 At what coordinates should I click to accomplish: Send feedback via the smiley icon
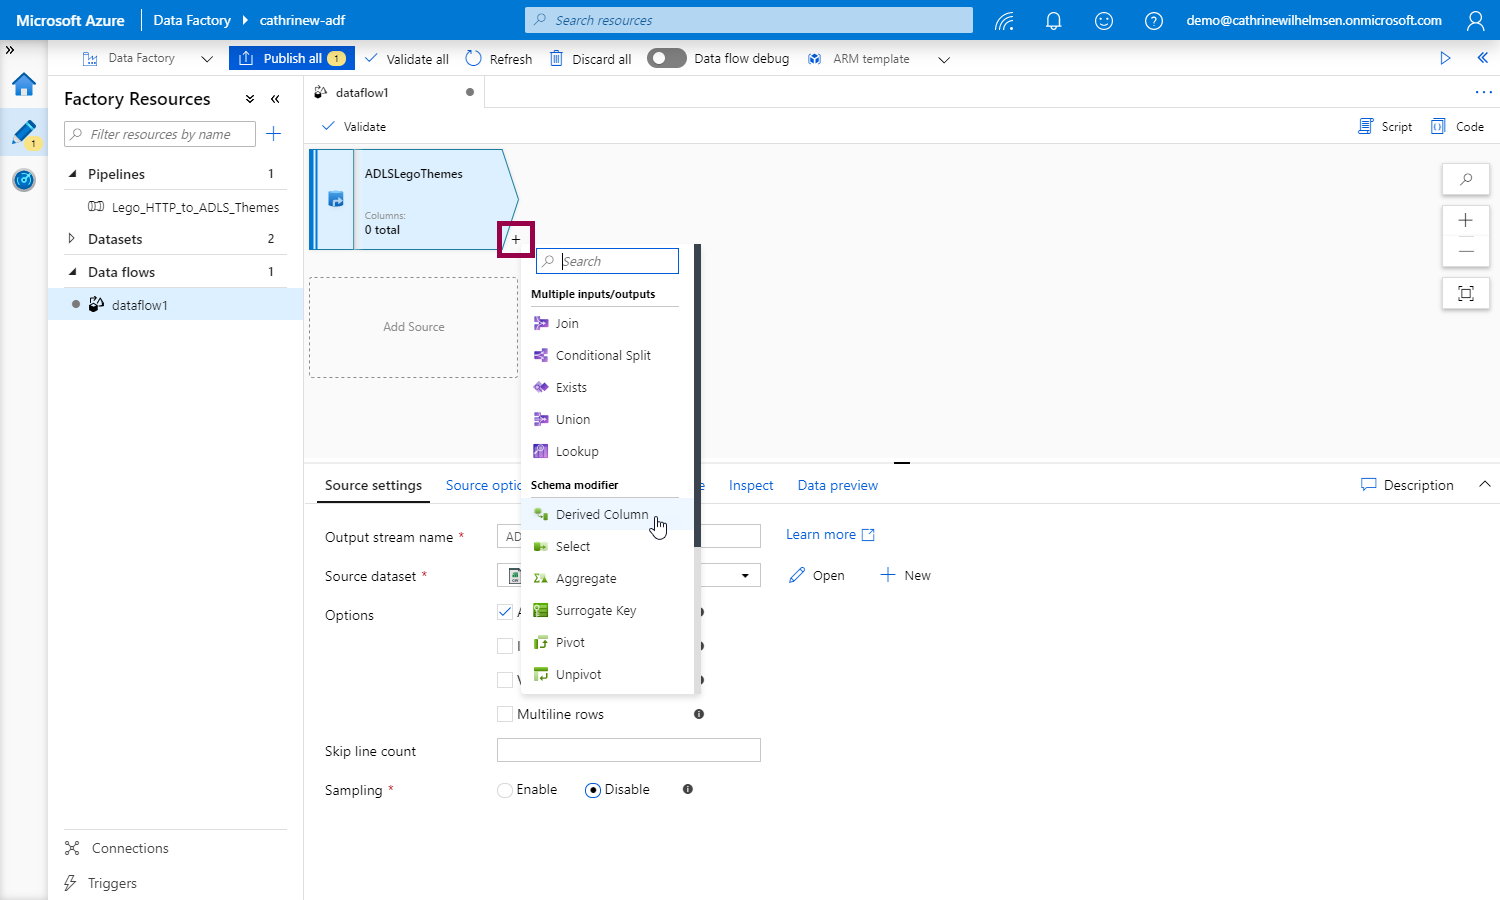1103,21
